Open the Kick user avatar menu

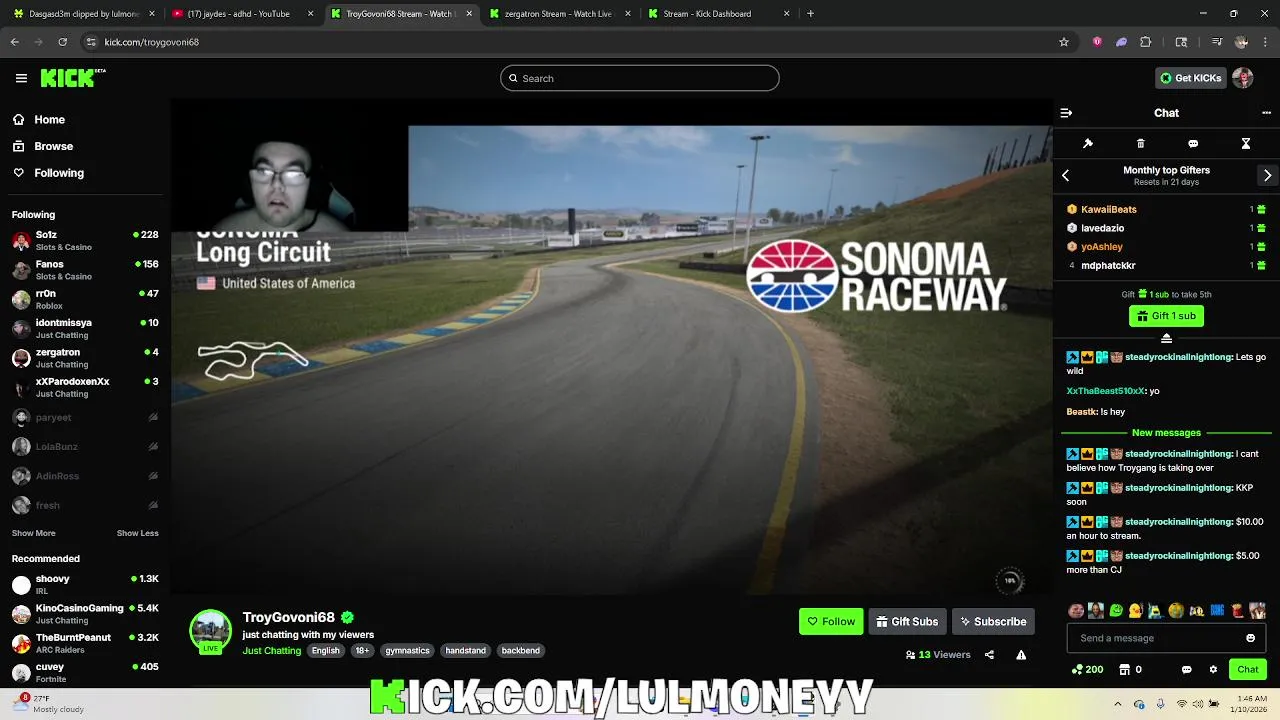click(1243, 78)
